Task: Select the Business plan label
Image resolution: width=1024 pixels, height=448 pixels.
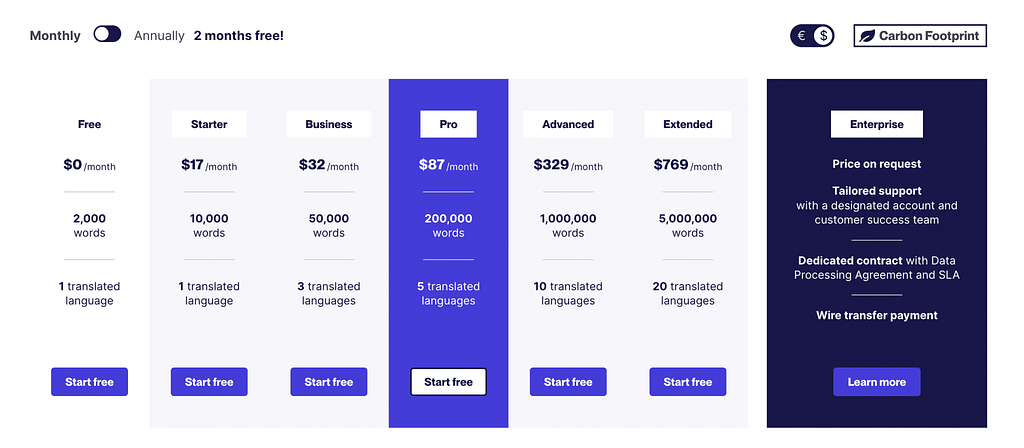Action: pos(329,125)
